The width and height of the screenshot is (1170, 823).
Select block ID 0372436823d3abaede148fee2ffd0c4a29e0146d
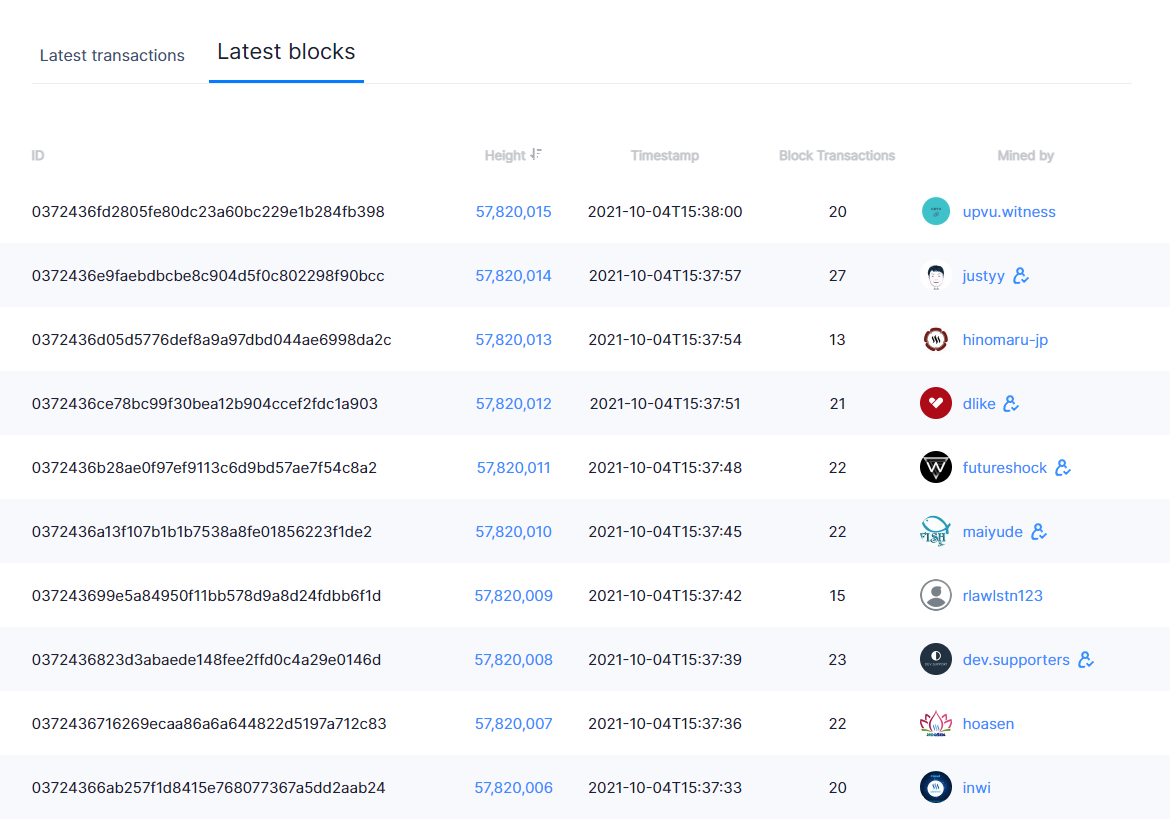[207, 660]
